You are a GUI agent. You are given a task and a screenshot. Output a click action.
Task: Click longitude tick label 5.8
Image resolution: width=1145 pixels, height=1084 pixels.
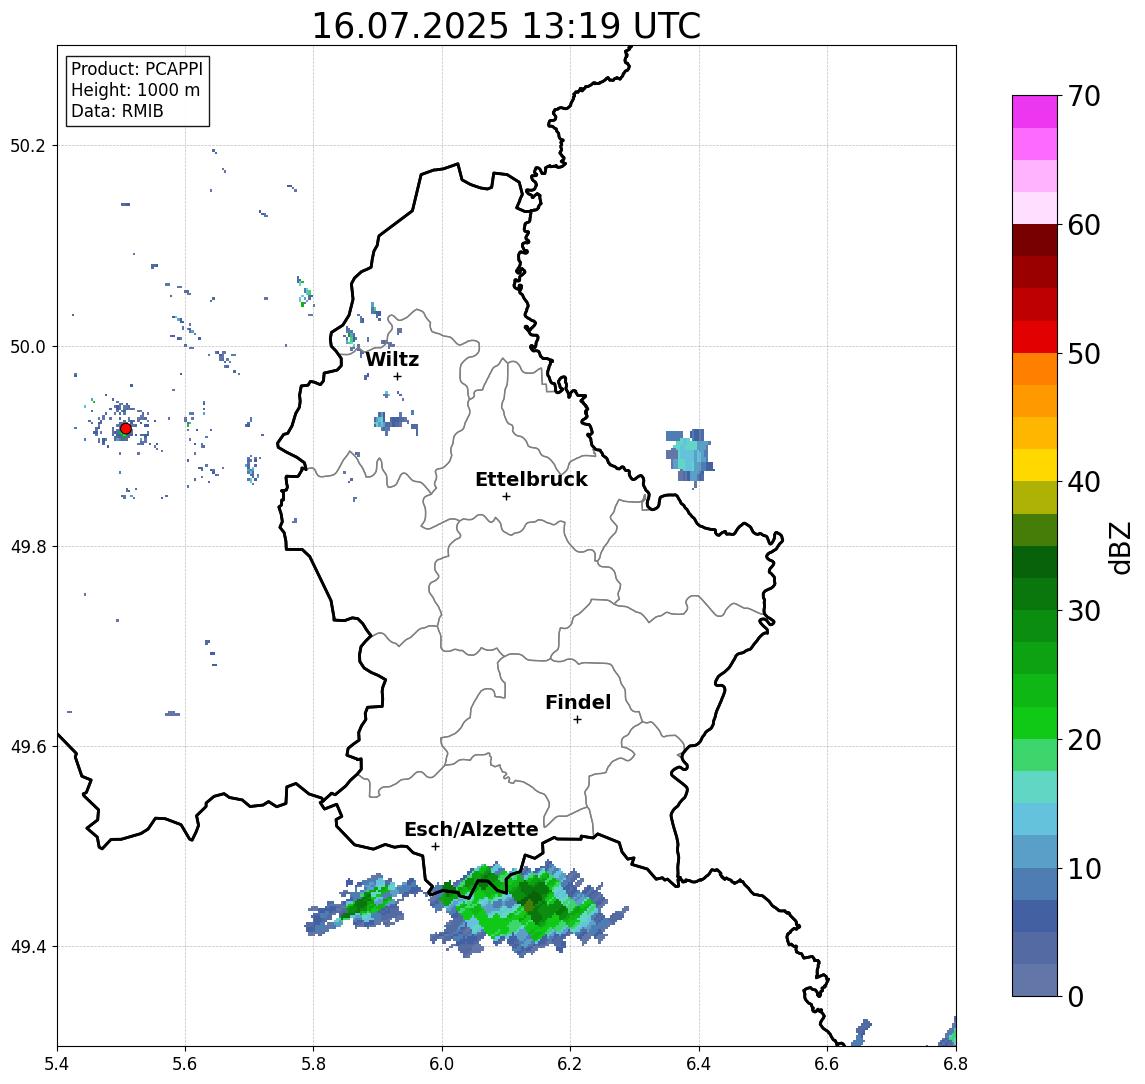point(313,1064)
